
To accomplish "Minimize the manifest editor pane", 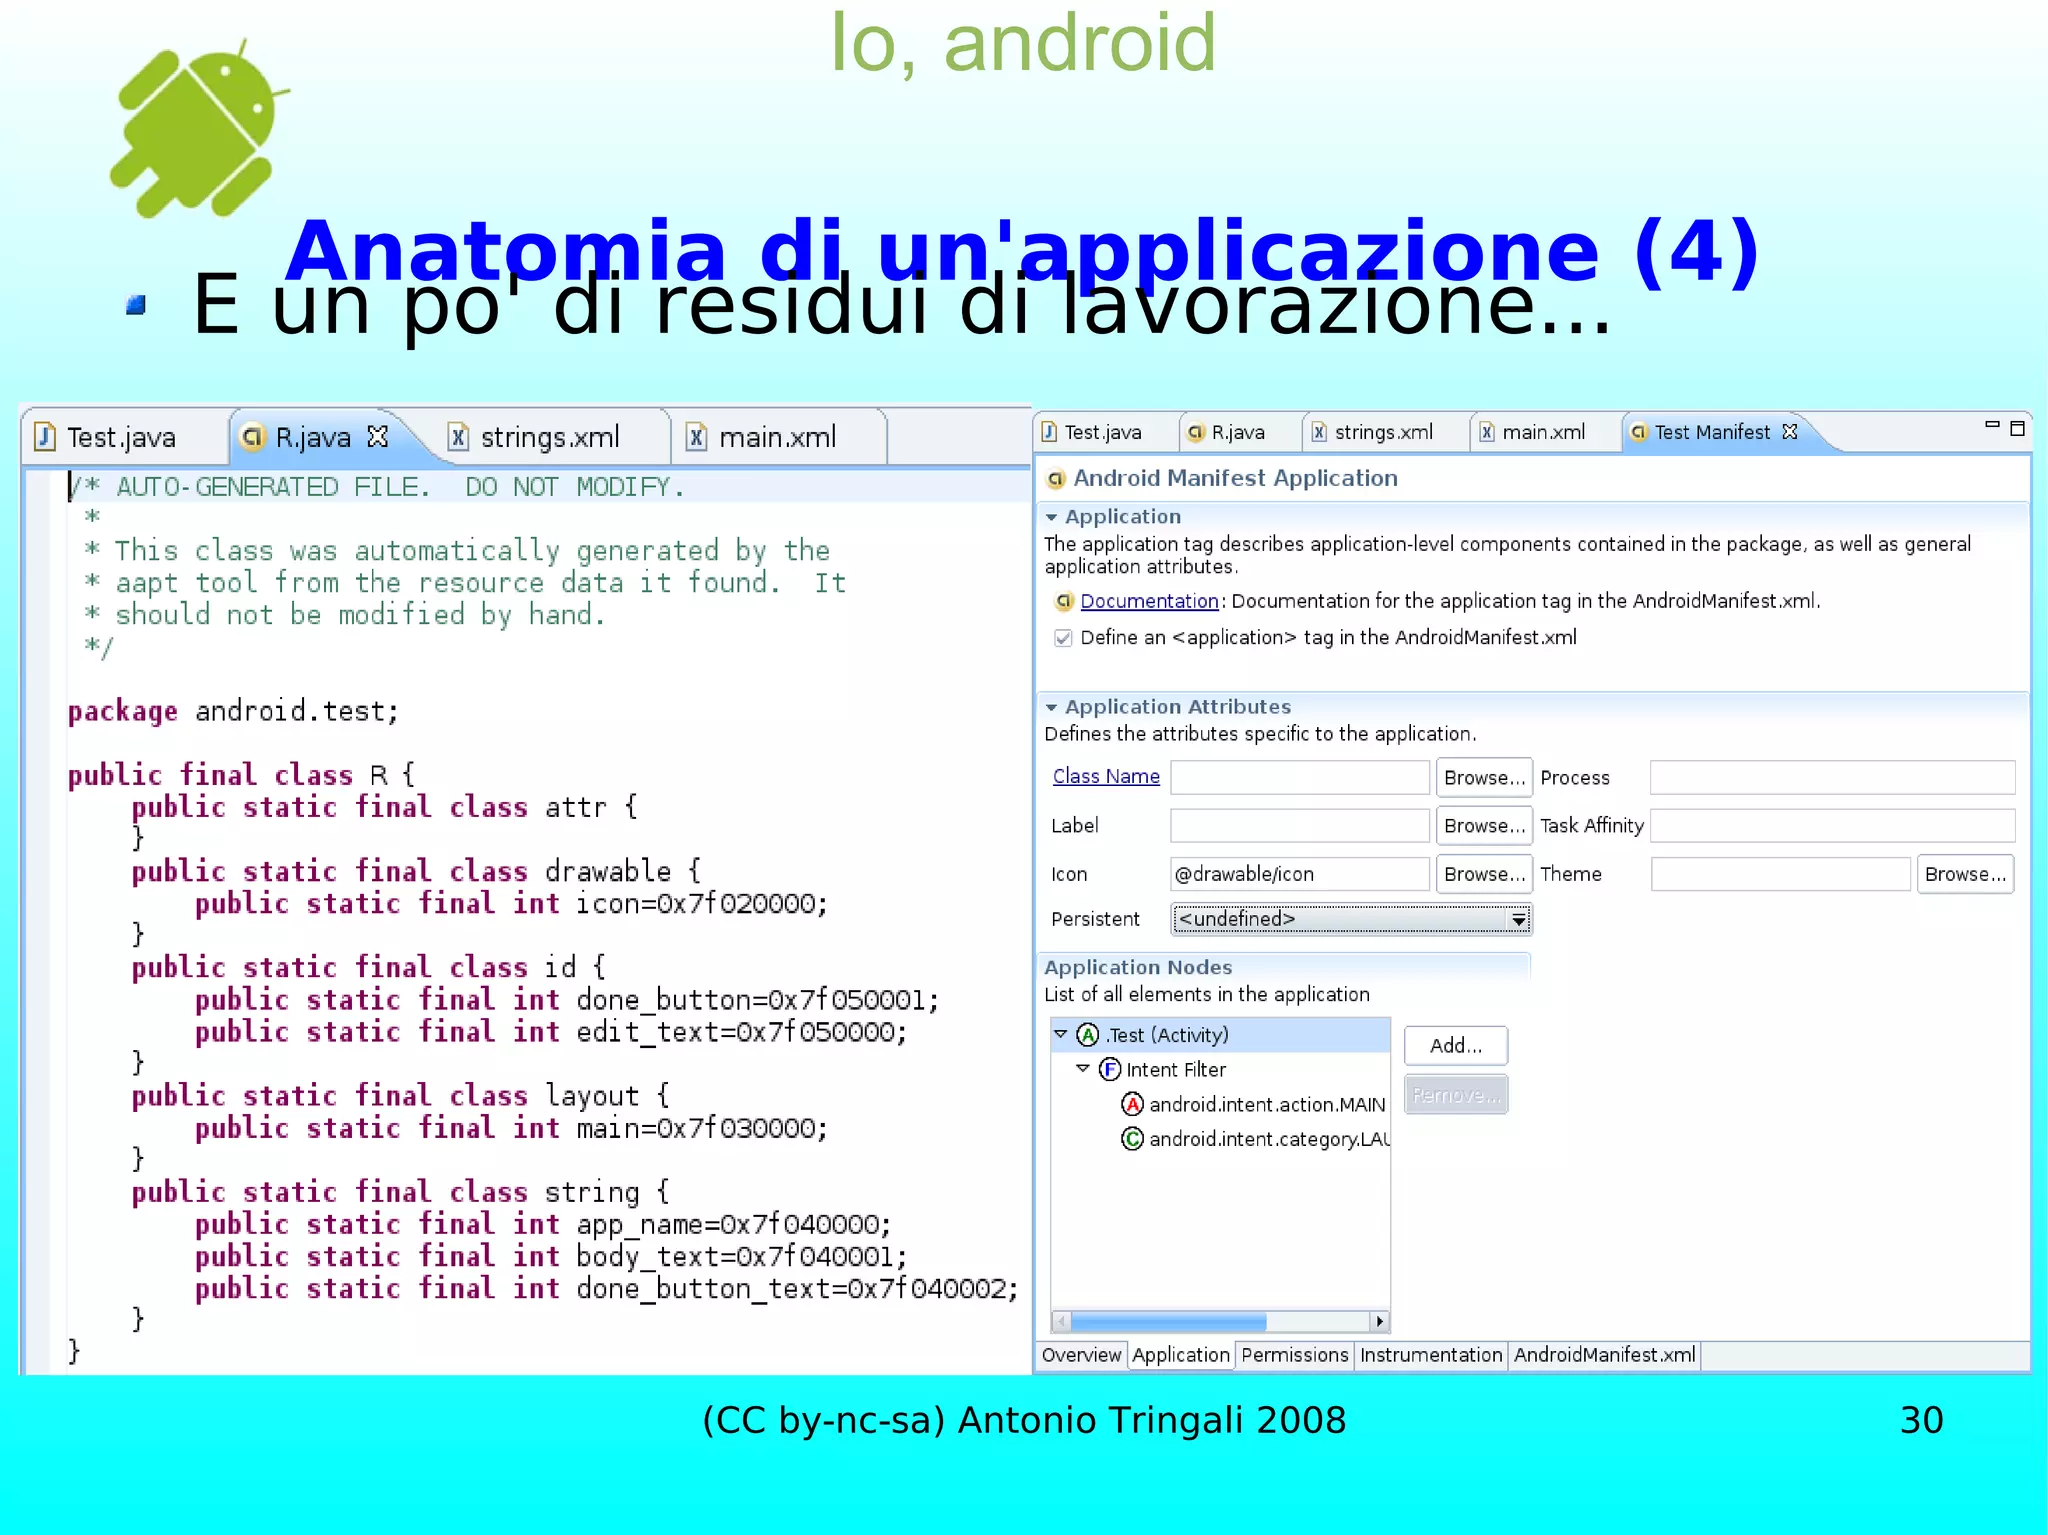I will click(1992, 425).
